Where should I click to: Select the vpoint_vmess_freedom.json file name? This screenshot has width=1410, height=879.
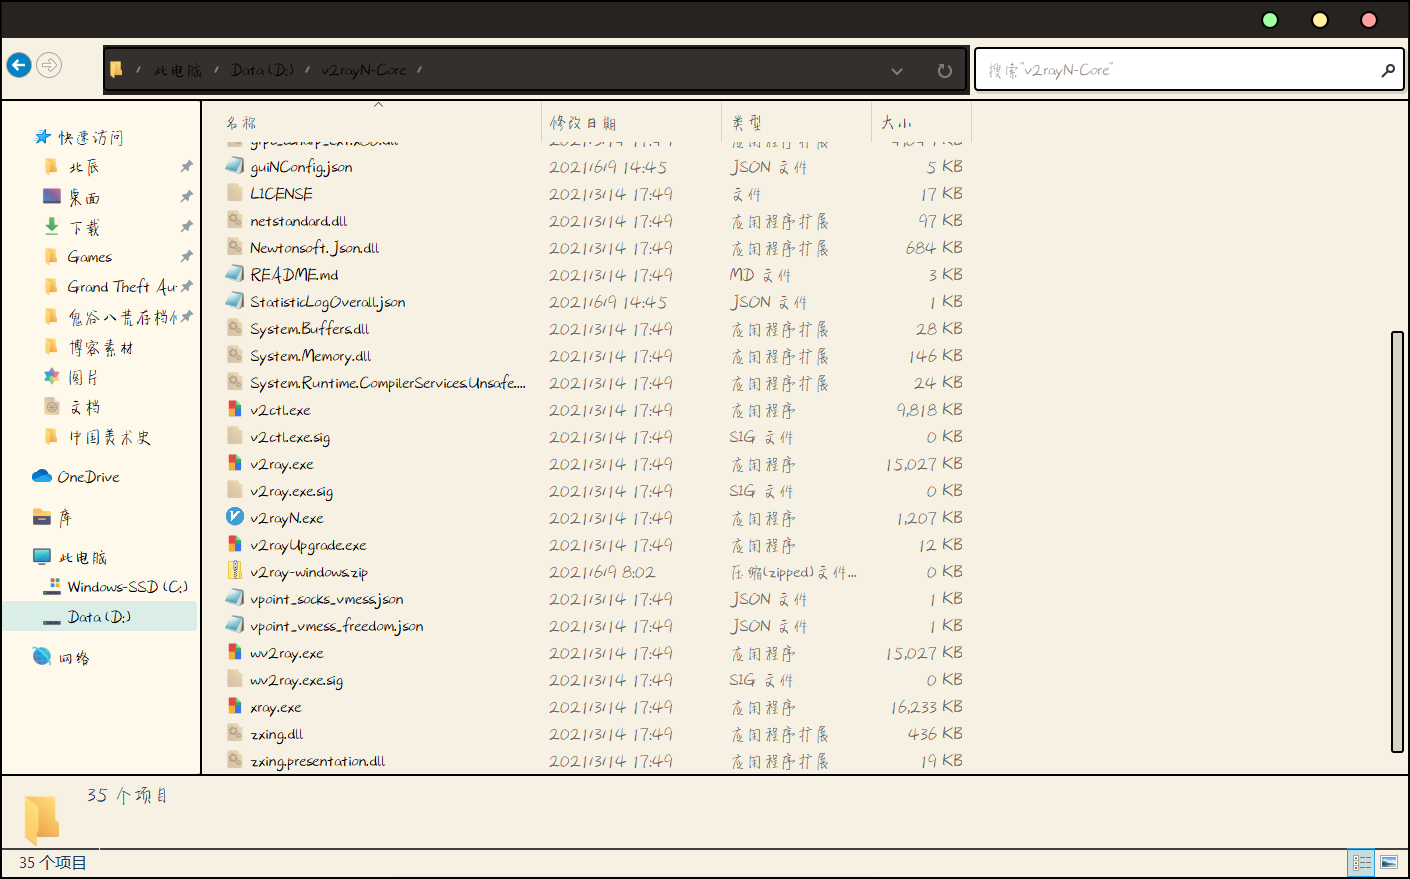337,626
